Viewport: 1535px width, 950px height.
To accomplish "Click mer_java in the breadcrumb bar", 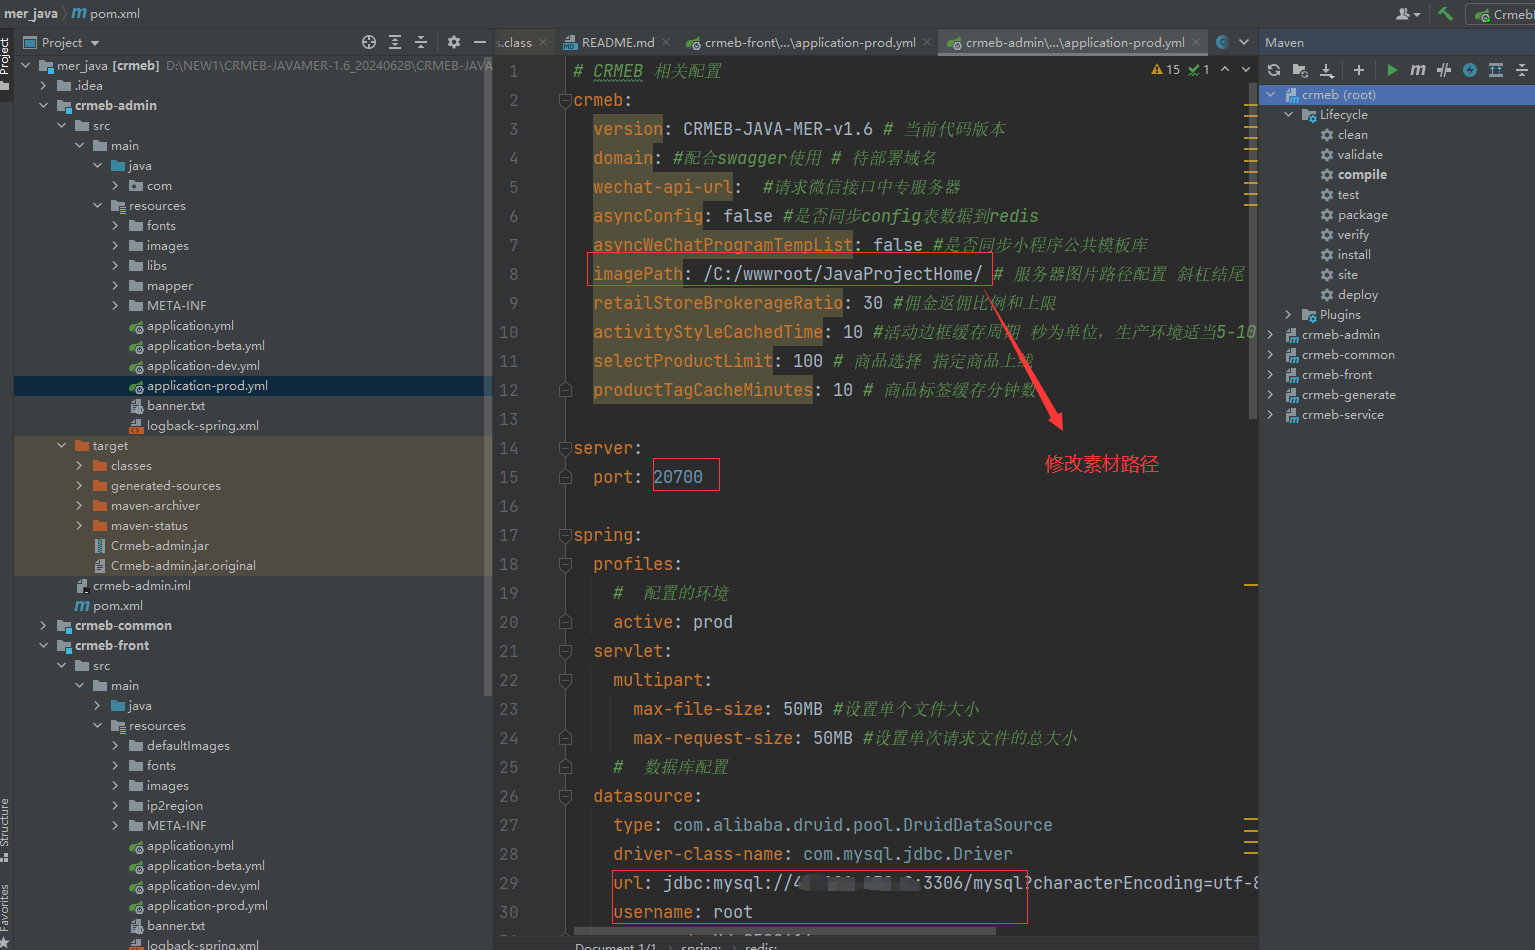I will [30, 14].
